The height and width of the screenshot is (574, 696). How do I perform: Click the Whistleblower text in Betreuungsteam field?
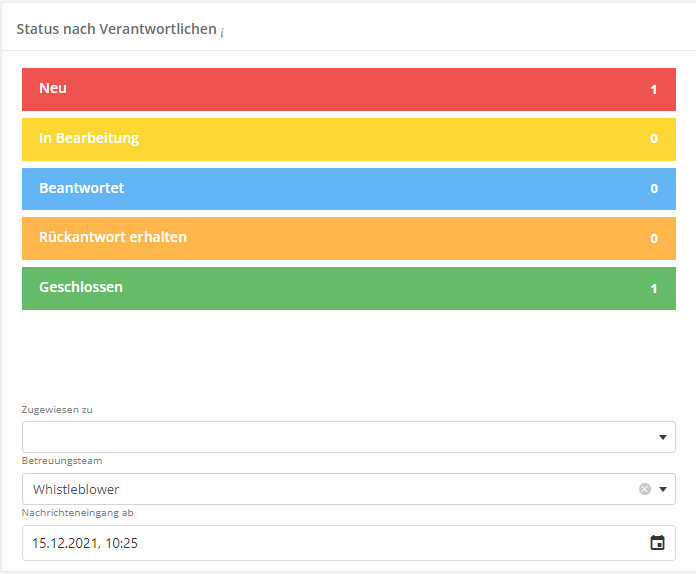coord(76,489)
